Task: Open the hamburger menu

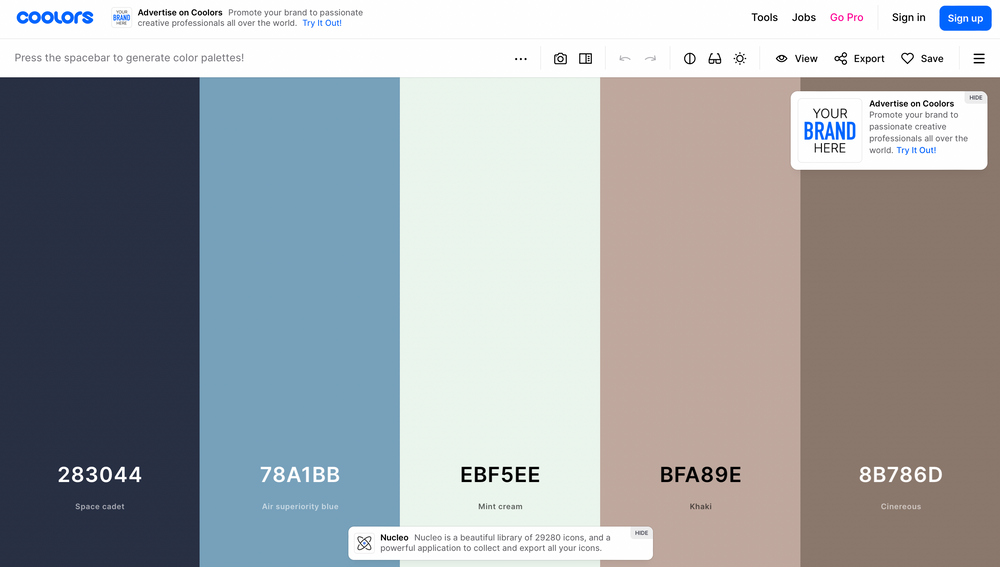Action: click(979, 59)
